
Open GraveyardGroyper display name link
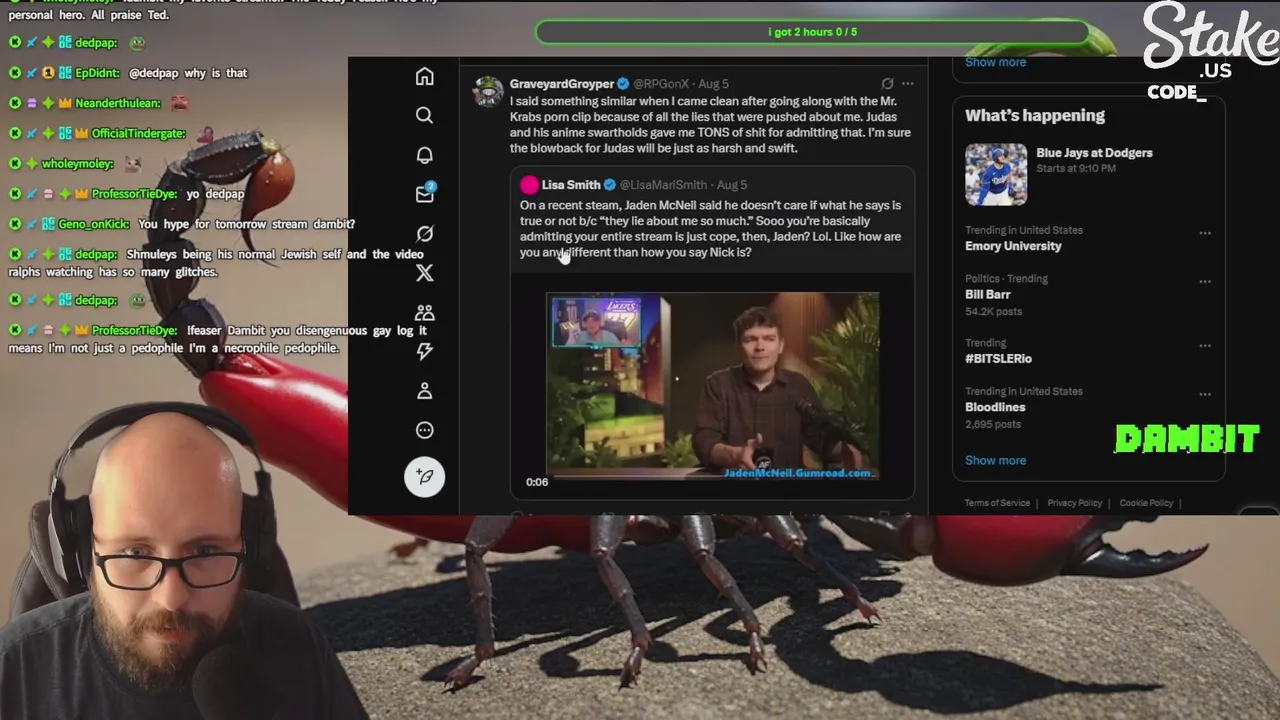click(x=561, y=84)
